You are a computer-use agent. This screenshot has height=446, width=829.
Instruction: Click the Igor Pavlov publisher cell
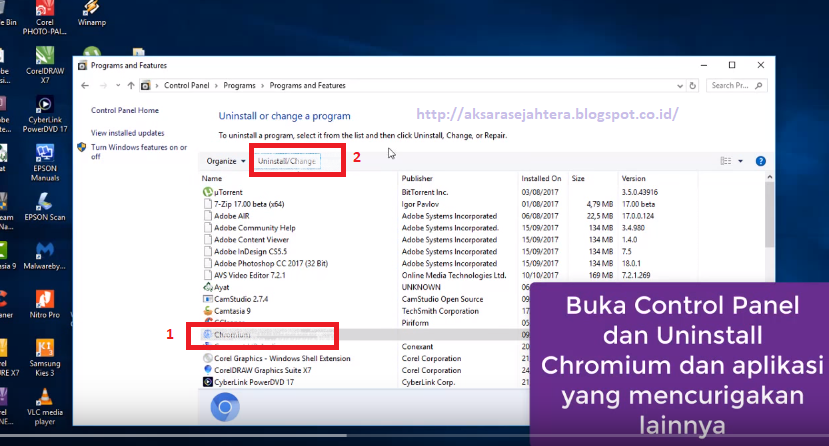tap(420, 204)
